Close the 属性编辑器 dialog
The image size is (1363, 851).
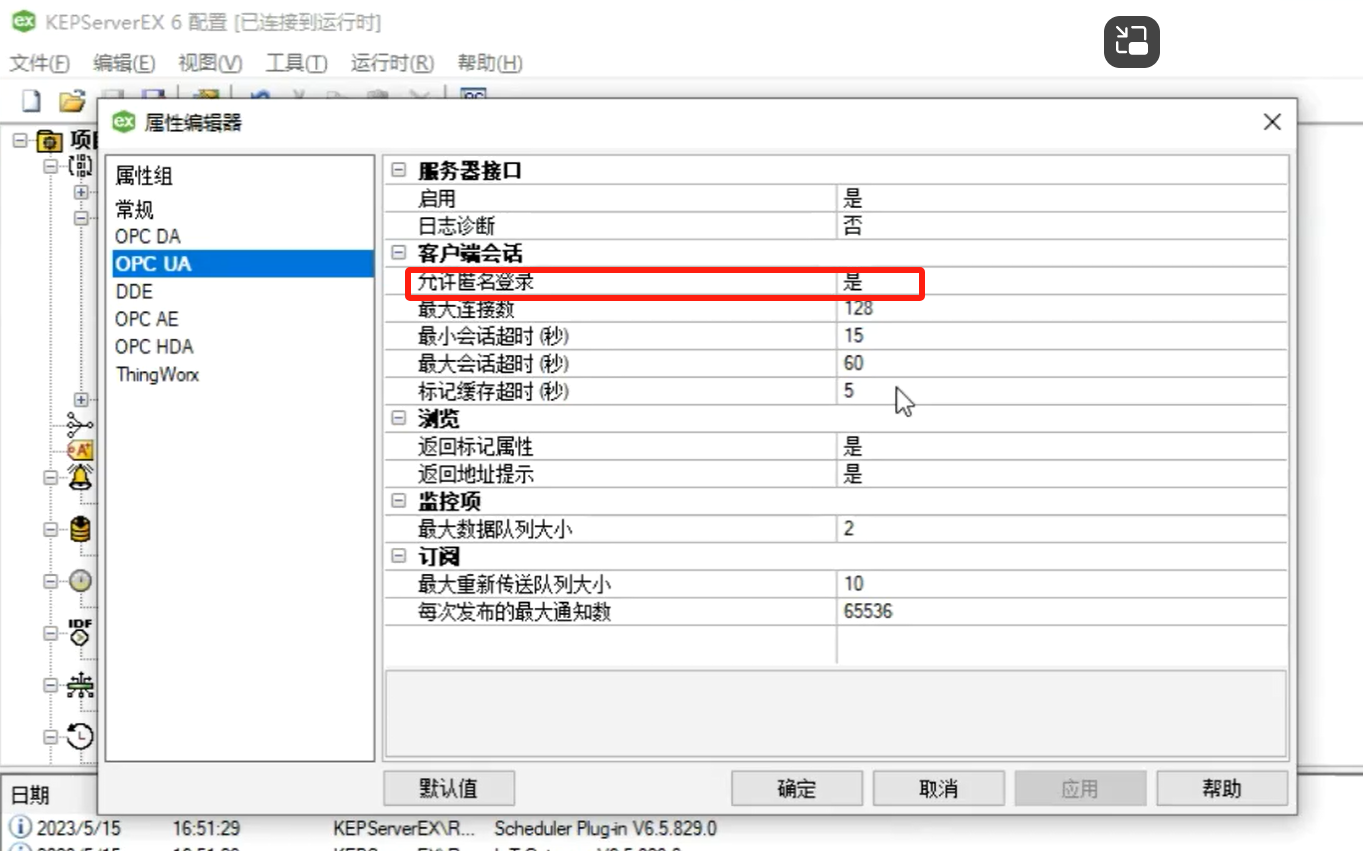[1272, 122]
